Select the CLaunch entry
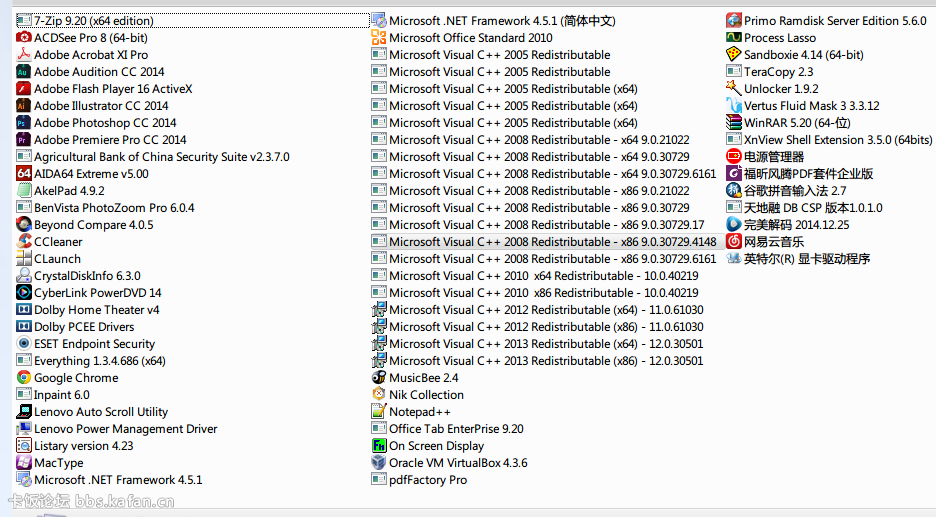Viewport: 936px width, 517px height. click(49, 258)
